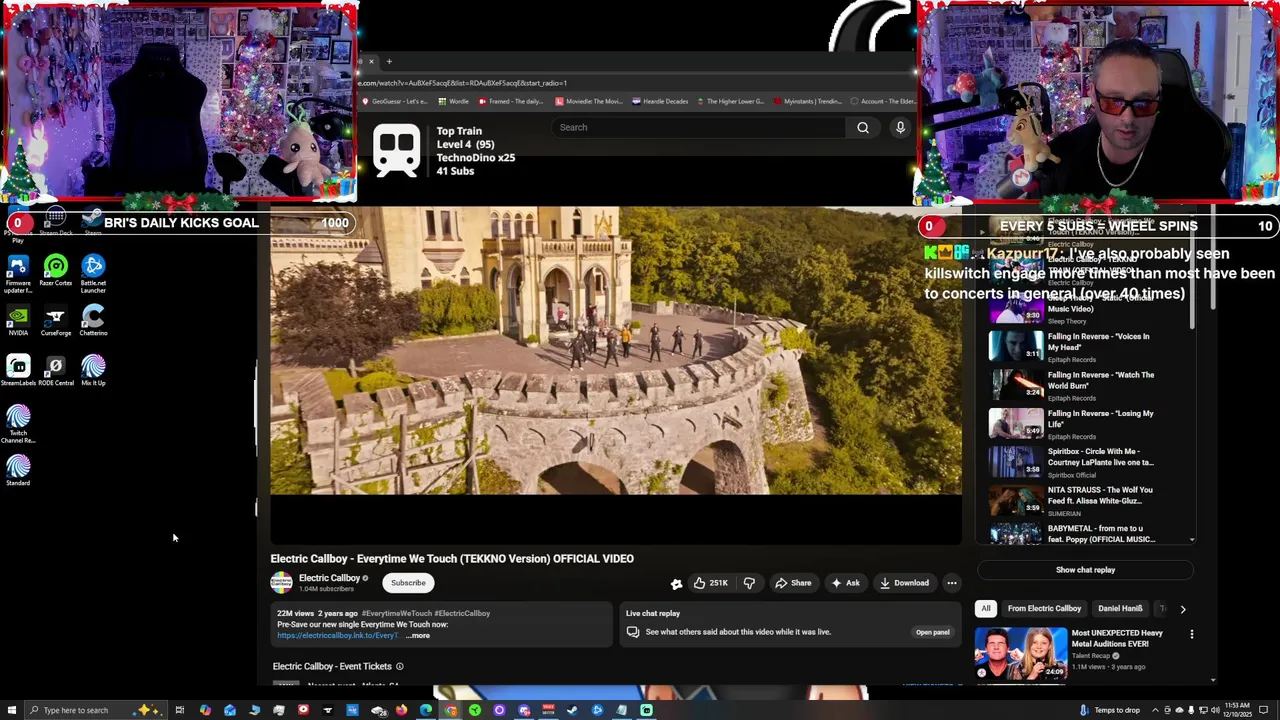Open the Ask AI button
1280x720 pixels.
click(845, 583)
